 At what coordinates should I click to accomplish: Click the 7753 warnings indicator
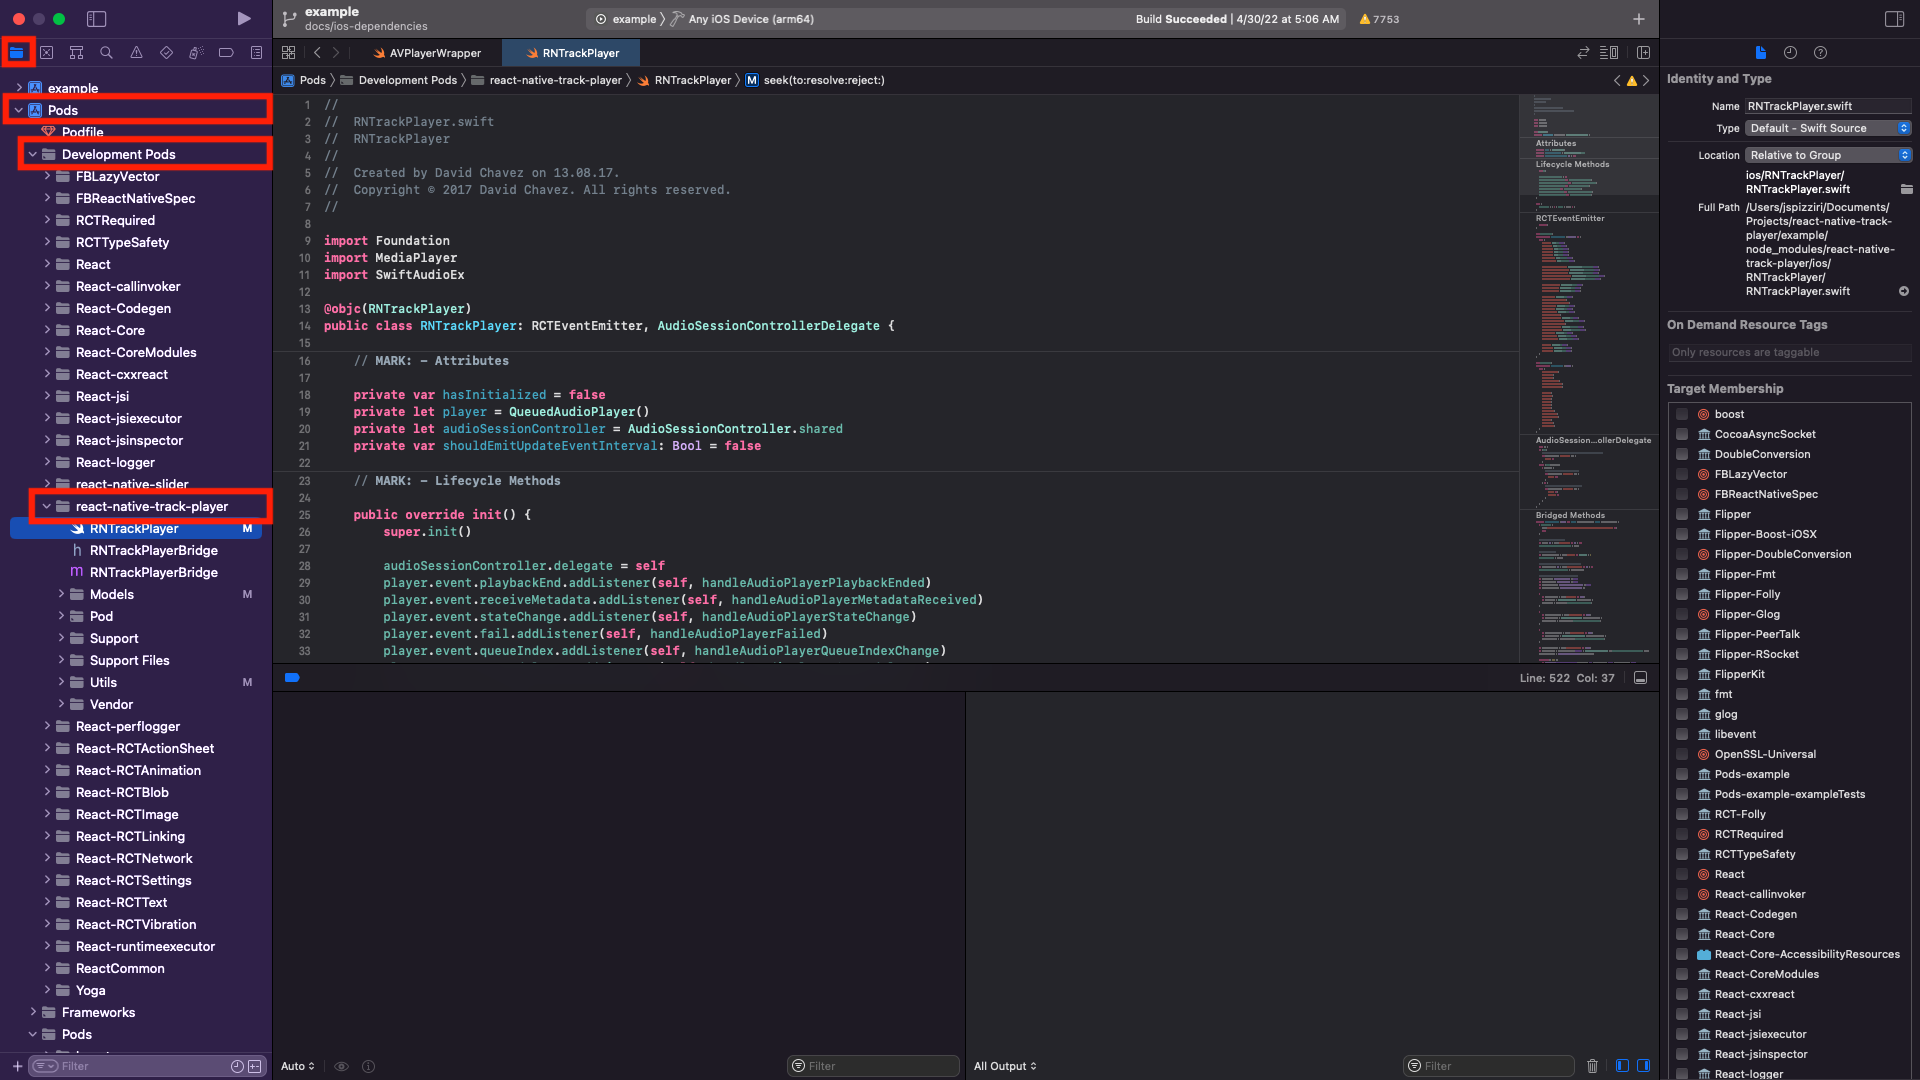1379,19
